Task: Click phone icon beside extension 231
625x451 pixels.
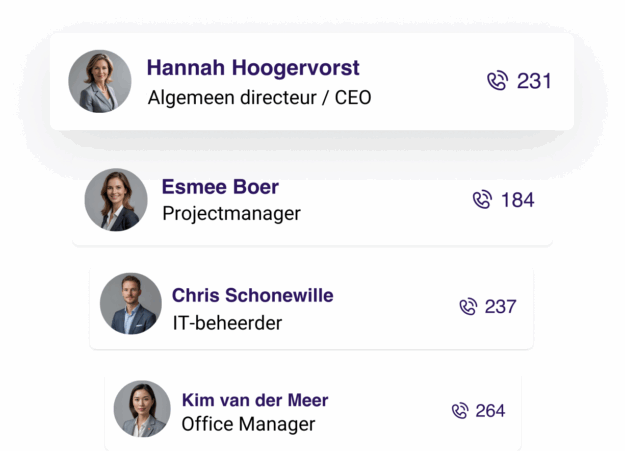Action: [497, 81]
